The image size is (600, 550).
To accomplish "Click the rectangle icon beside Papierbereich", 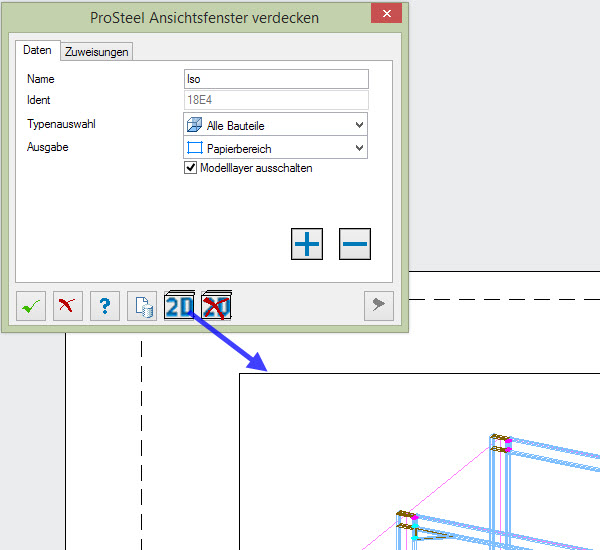I will [x=195, y=148].
